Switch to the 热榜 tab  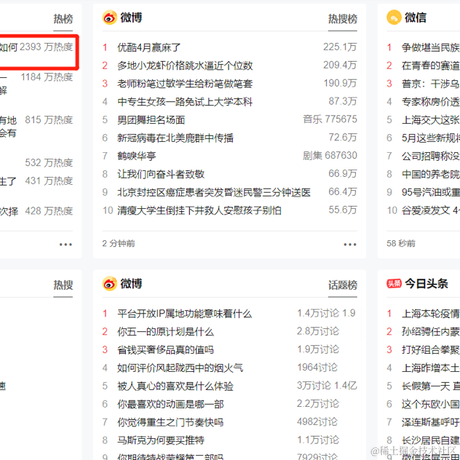pos(63,19)
